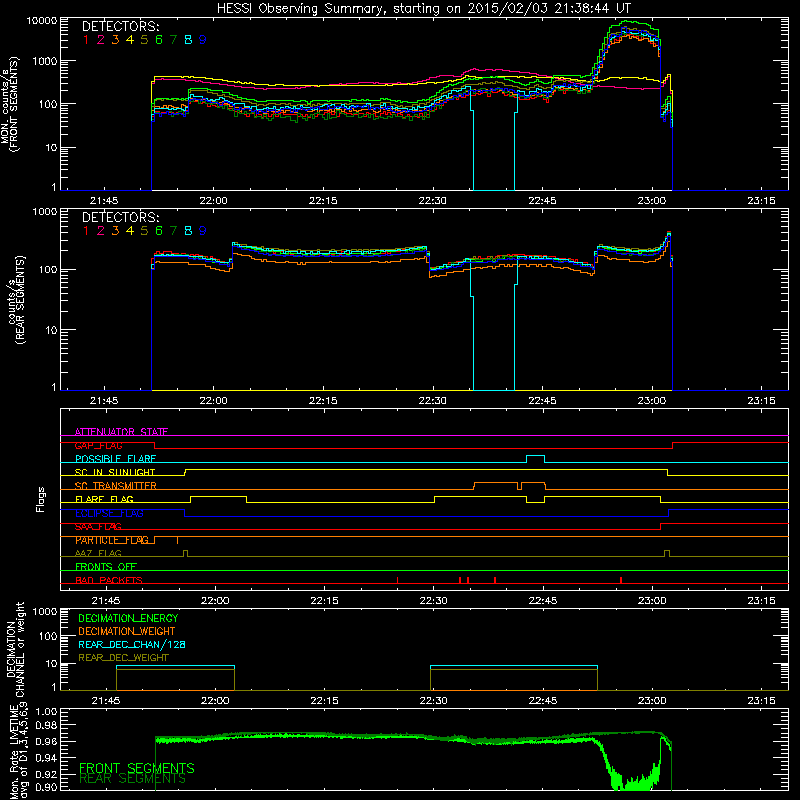Click the 0.92 tick on livetime axis
The height and width of the screenshot is (800, 800).
coord(46,774)
